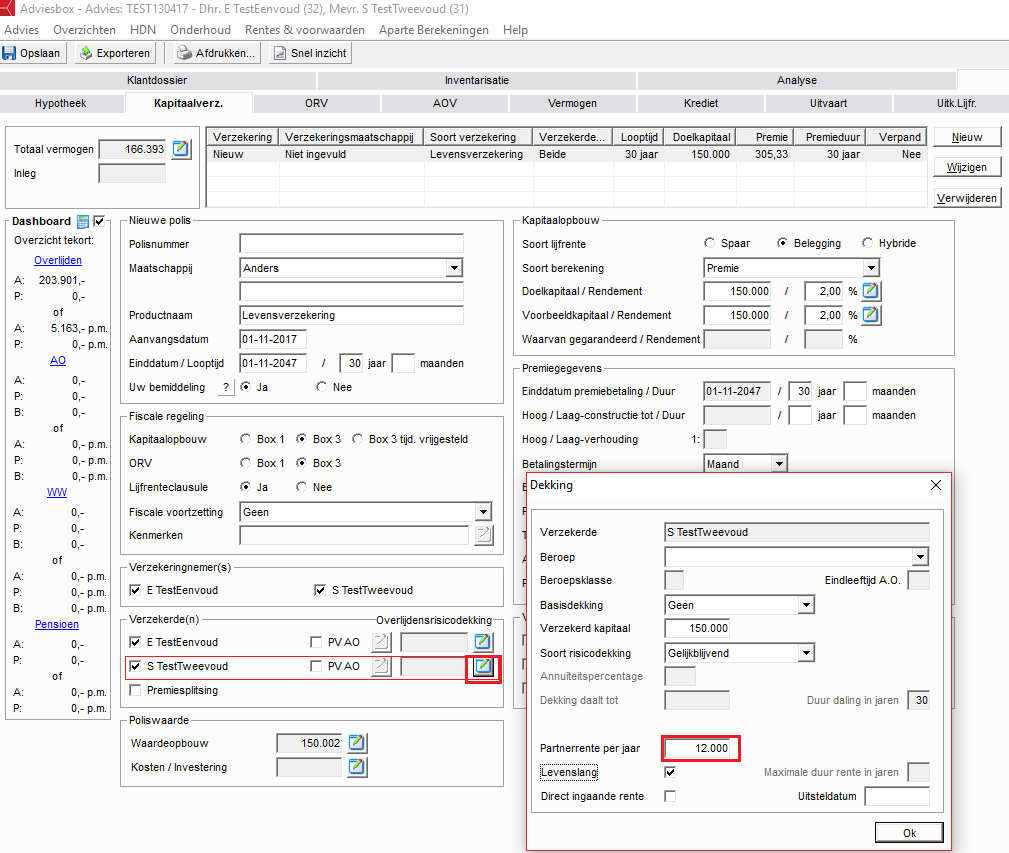Open the Rentes & voorwaarden menu
Image resolution: width=1009 pixels, height=853 pixels.
point(304,30)
